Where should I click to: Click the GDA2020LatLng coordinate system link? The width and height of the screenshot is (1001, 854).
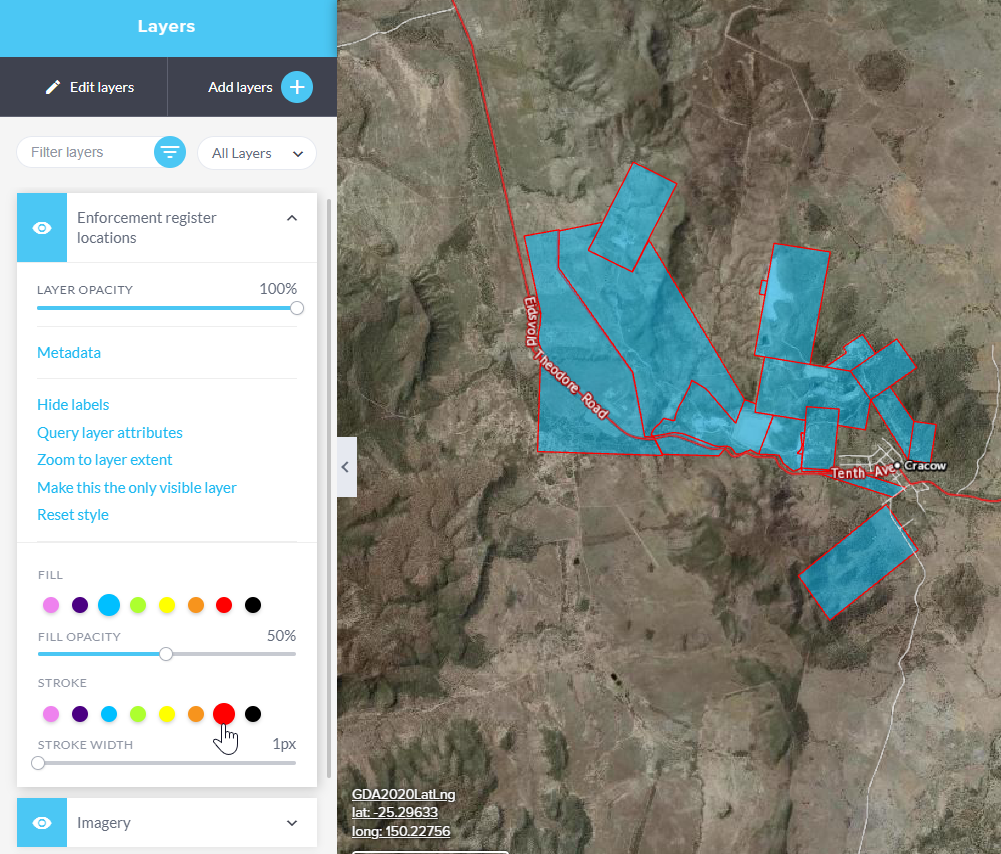[403, 794]
